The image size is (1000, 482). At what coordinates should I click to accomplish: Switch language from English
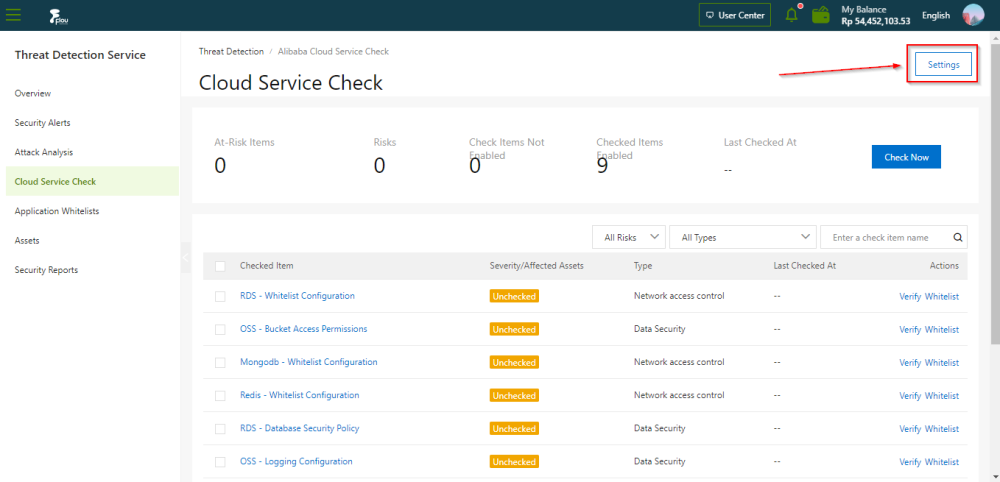(936, 15)
